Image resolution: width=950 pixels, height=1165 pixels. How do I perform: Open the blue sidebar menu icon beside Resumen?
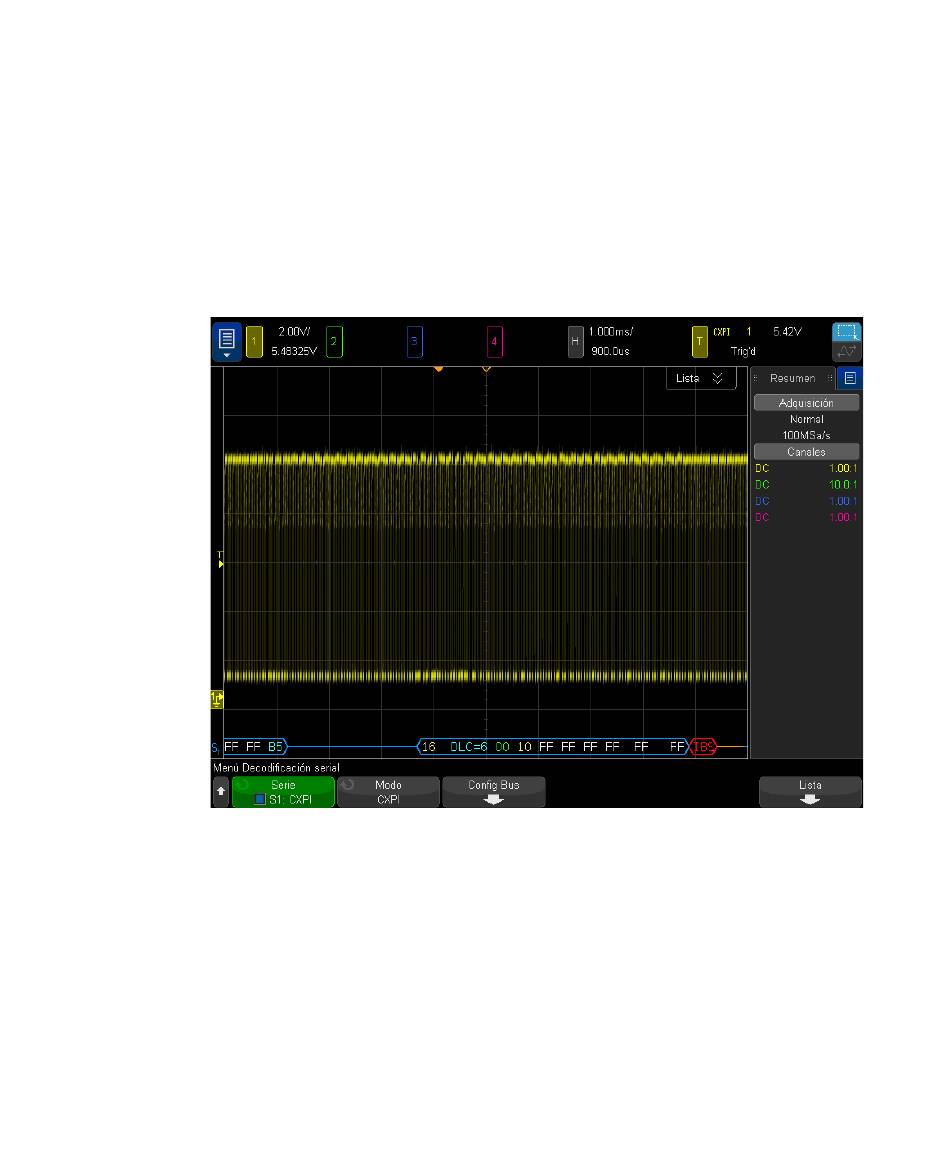tap(850, 378)
